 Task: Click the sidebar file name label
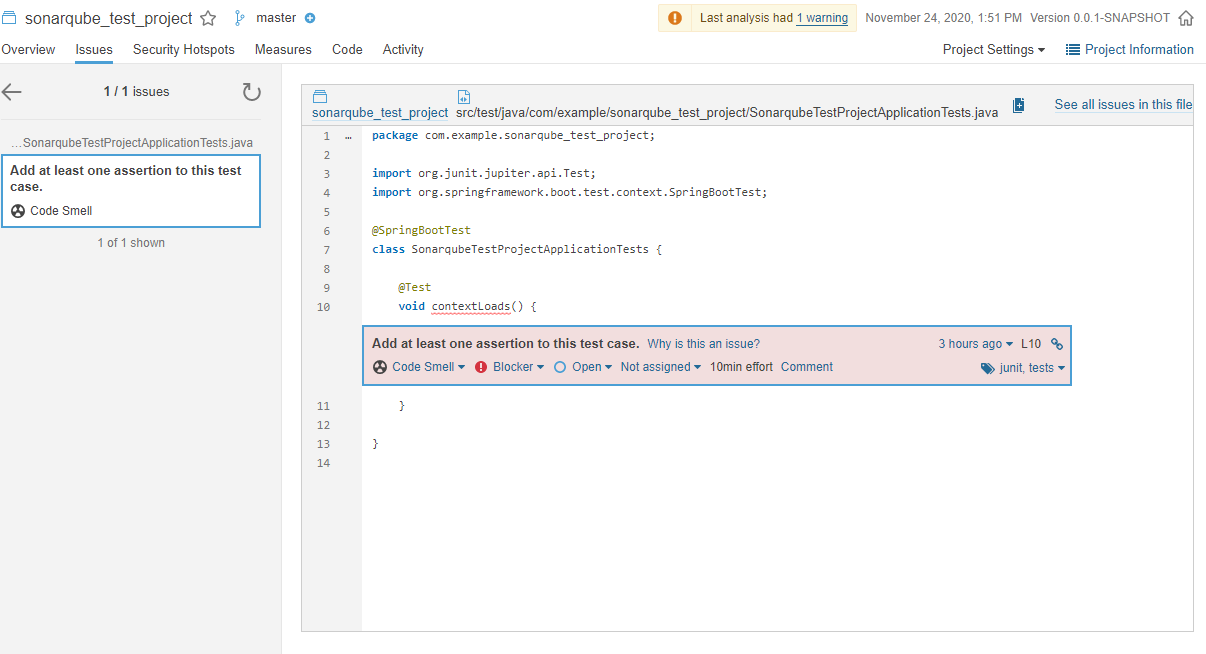tap(131, 143)
